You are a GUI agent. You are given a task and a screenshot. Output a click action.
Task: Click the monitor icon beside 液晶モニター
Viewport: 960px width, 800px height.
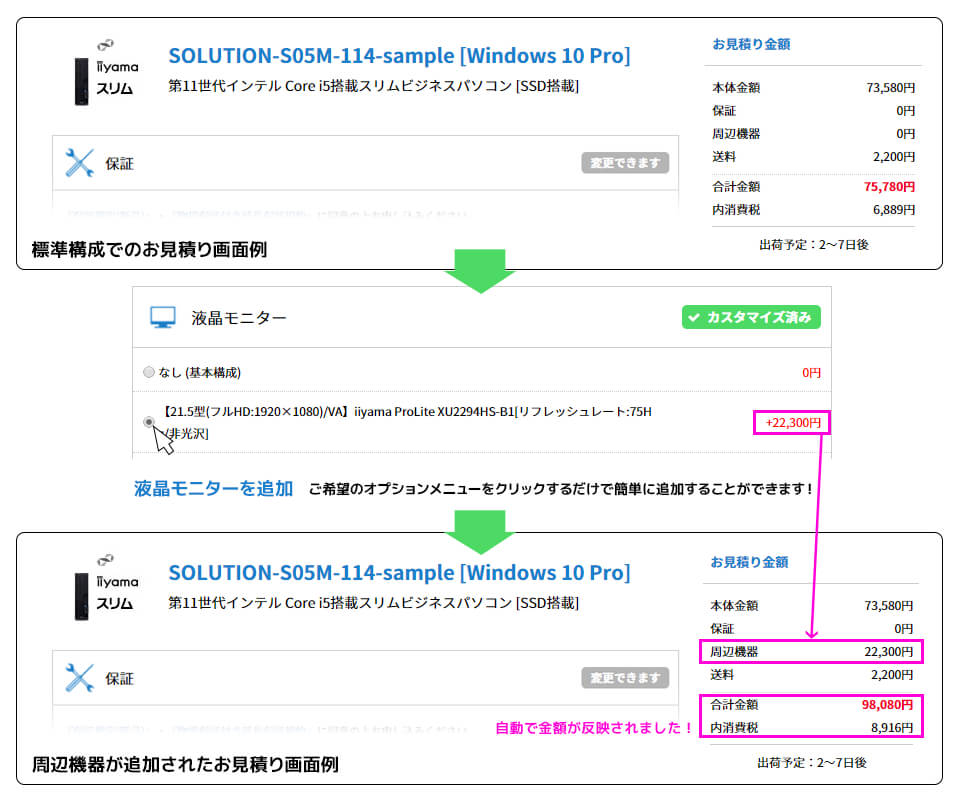coord(163,317)
